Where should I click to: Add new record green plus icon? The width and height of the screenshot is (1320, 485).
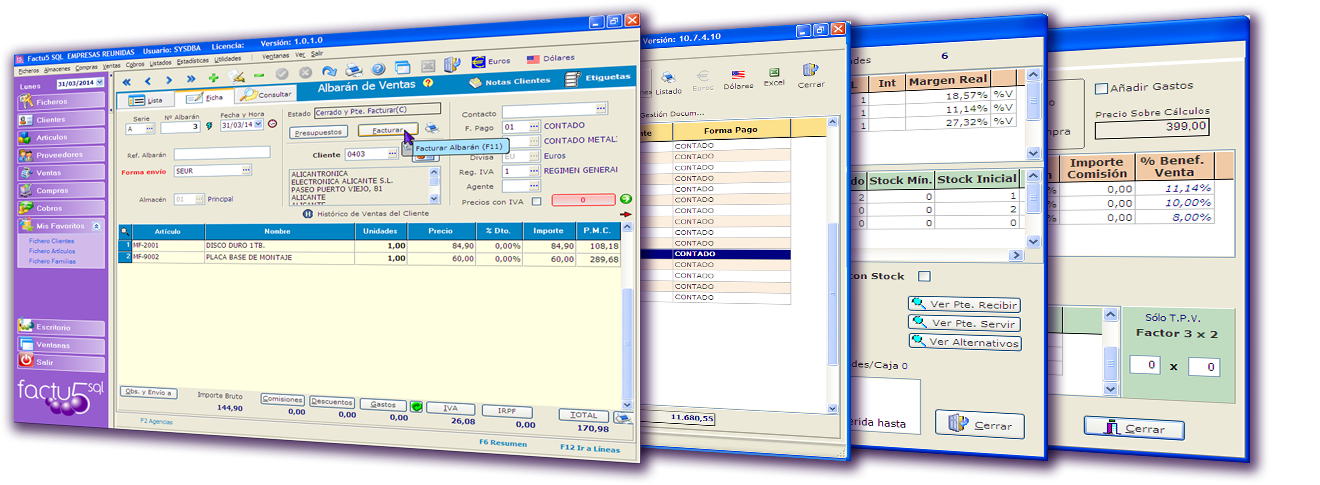coord(213,77)
